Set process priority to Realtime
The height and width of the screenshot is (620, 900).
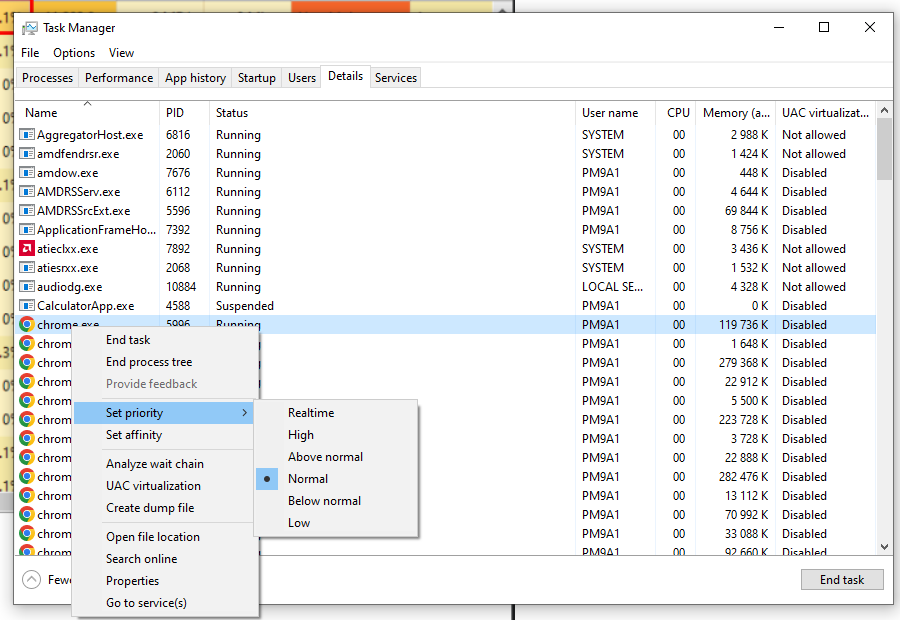click(311, 413)
